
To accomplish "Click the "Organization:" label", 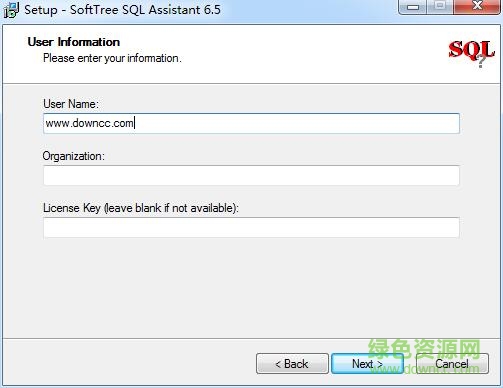I will tap(74, 156).
